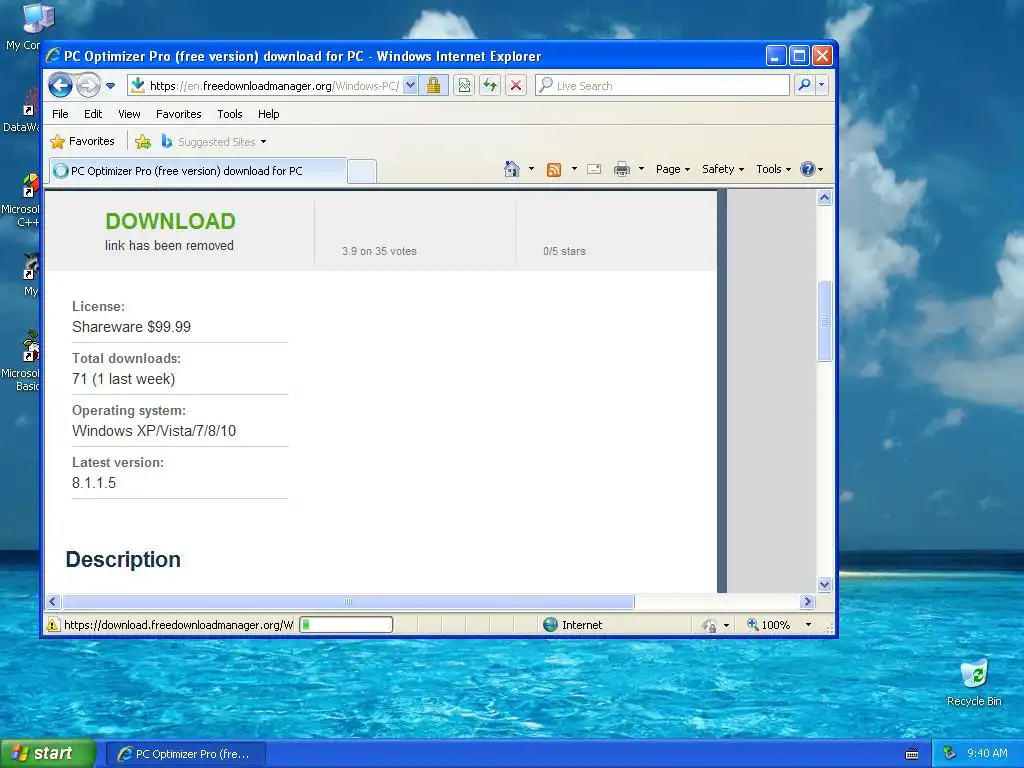Screen dimensions: 1024x768
Task: Click the Internet zone globe icon
Action: coord(551,625)
